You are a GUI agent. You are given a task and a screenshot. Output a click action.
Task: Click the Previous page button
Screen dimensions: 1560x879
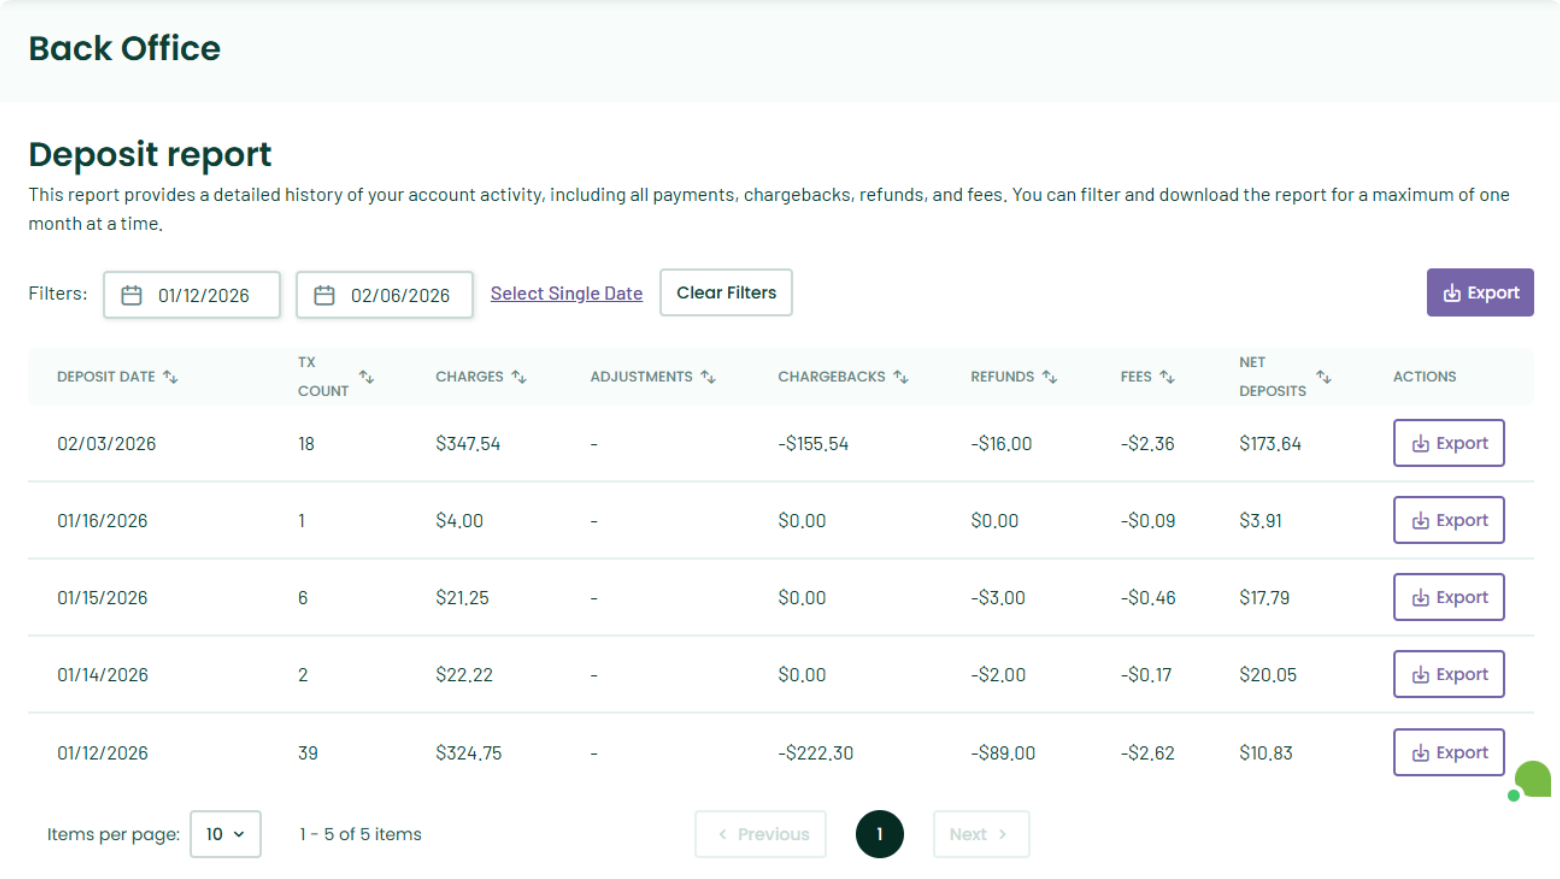coord(761,834)
